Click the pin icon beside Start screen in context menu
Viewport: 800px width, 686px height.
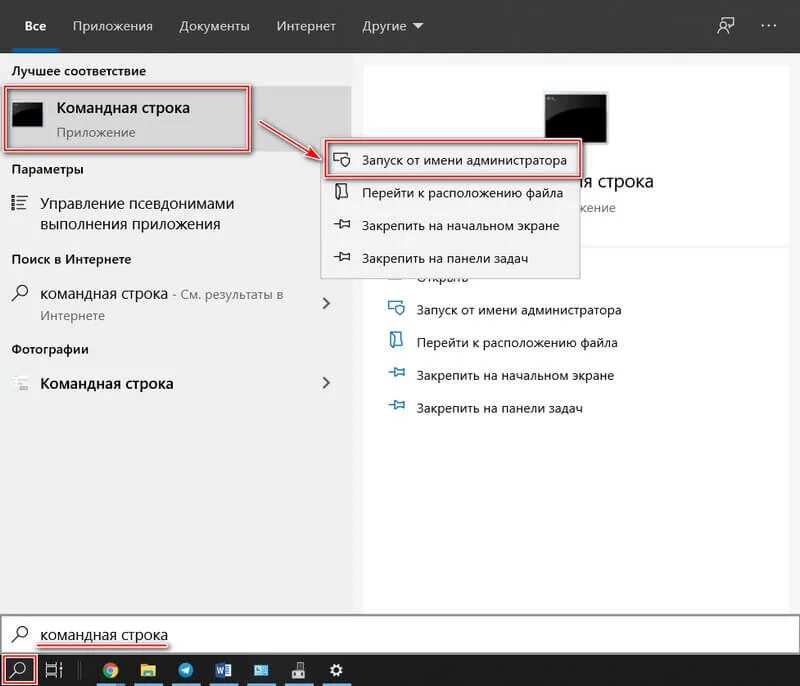[x=342, y=224]
